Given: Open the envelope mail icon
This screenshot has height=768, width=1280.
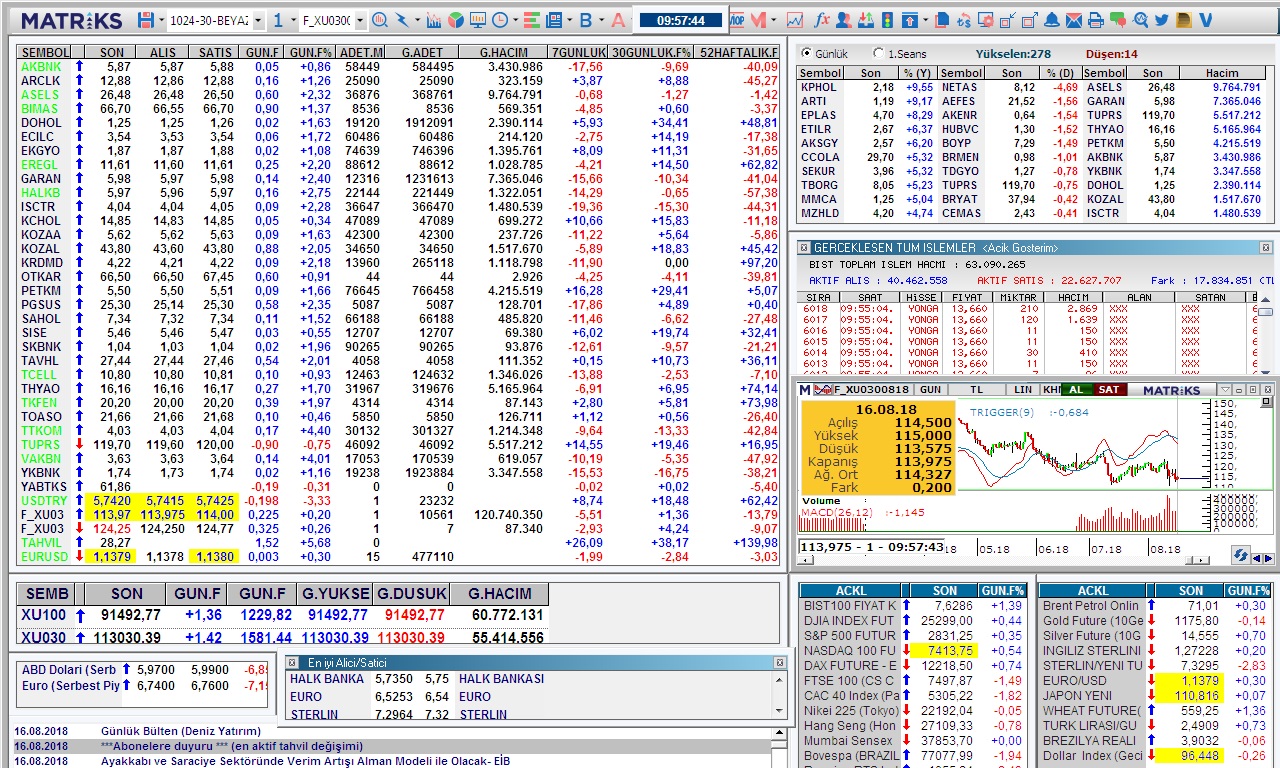Looking at the screenshot, I should coord(1073,20).
